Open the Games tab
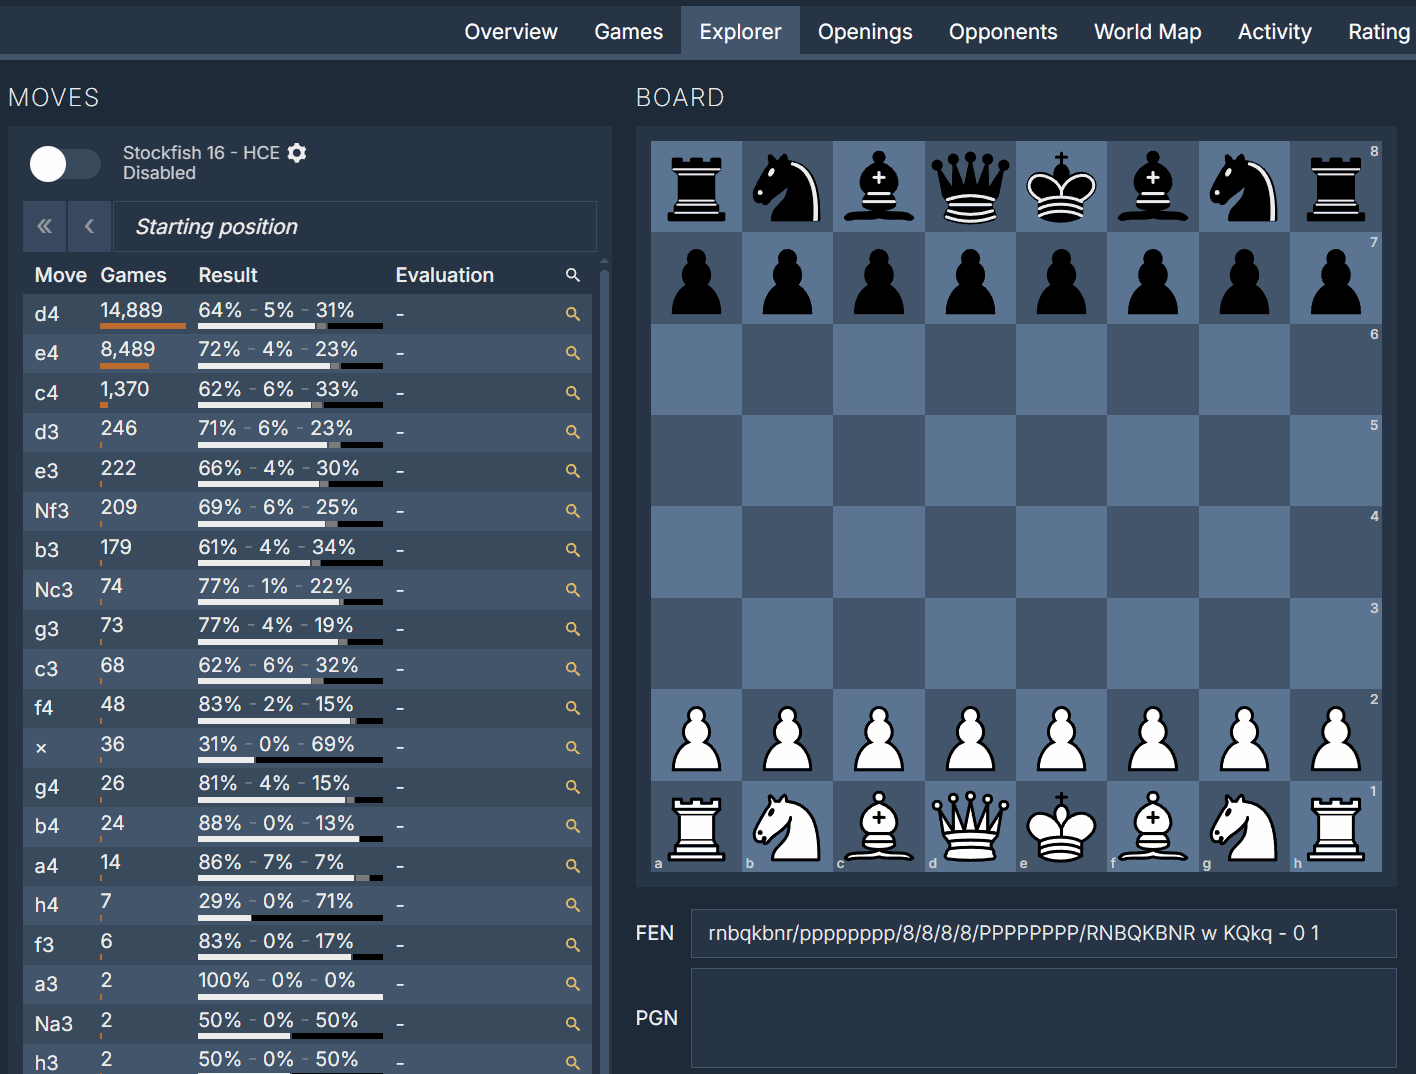Viewport: 1416px width, 1074px height. click(628, 31)
